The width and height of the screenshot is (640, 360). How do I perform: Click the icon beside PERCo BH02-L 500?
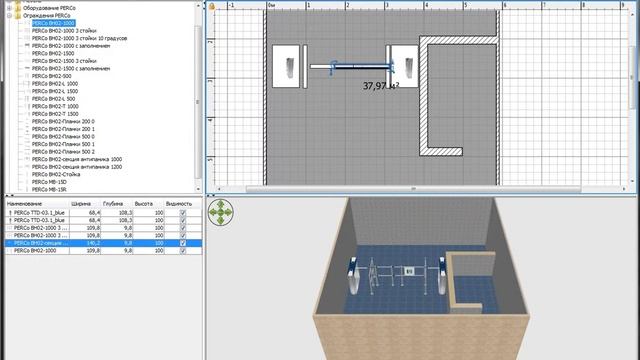coord(27,98)
